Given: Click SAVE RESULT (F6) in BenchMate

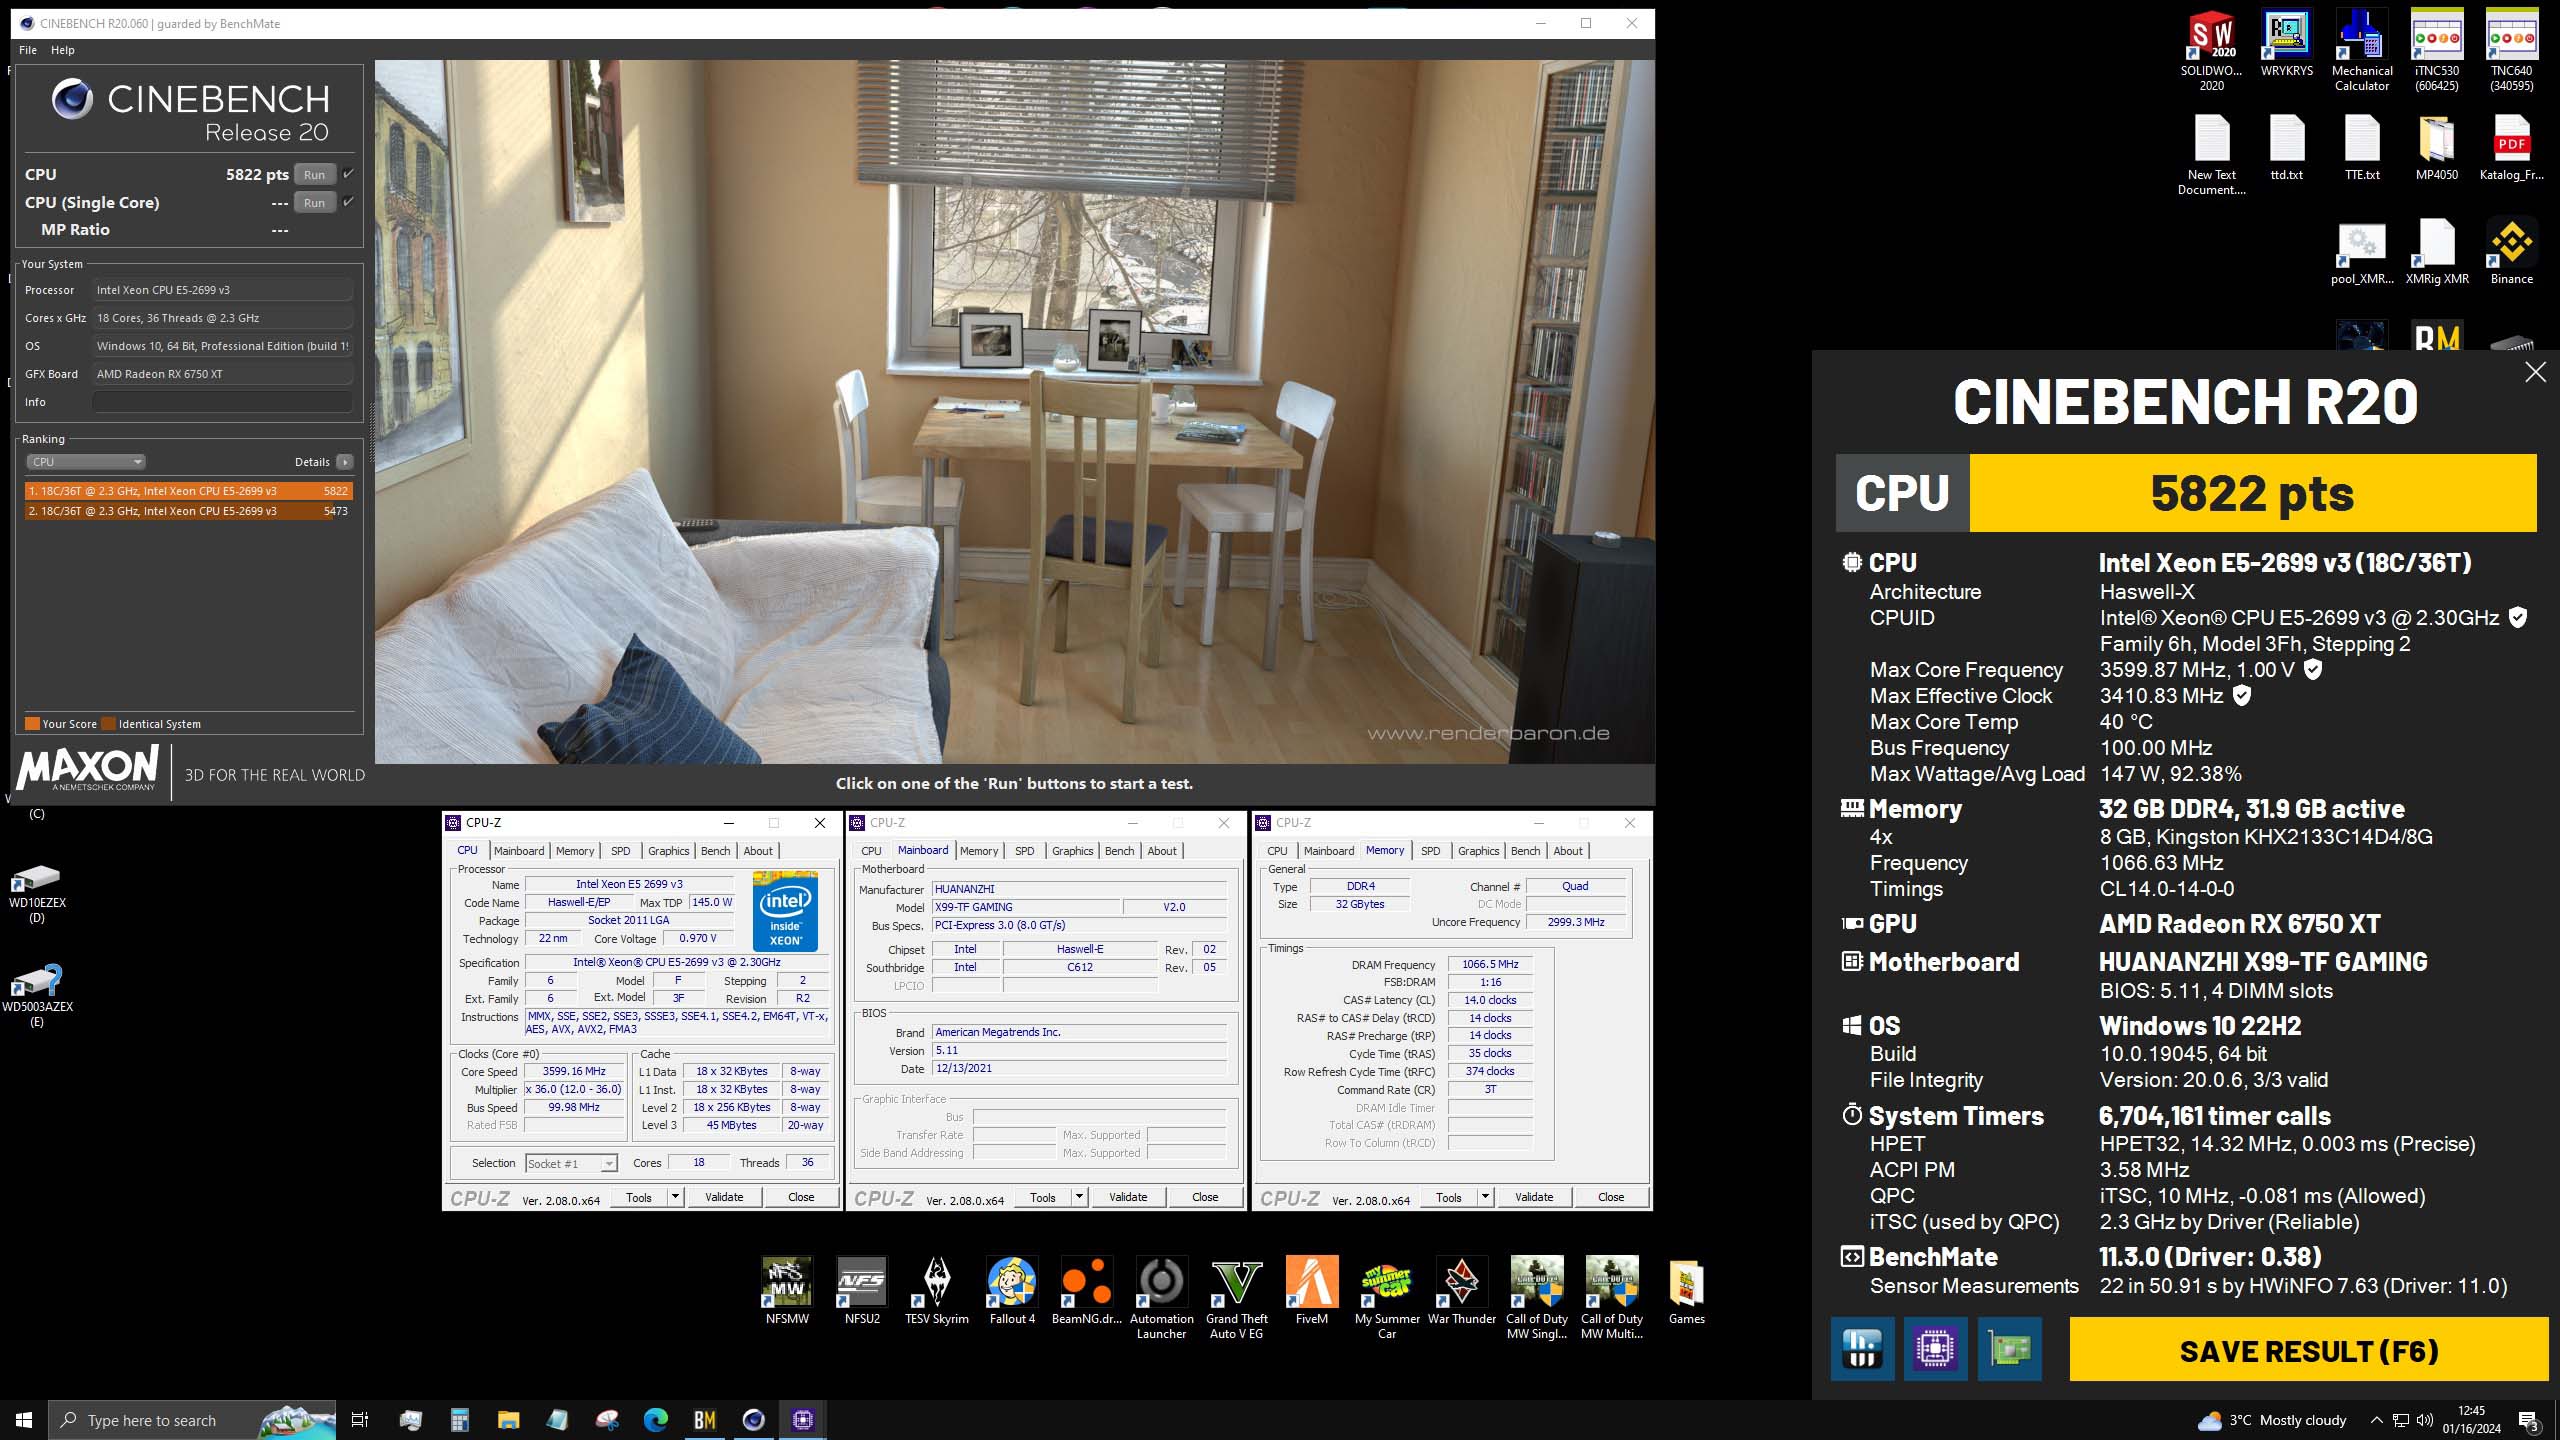Looking at the screenshot, I should 2309,1351.
